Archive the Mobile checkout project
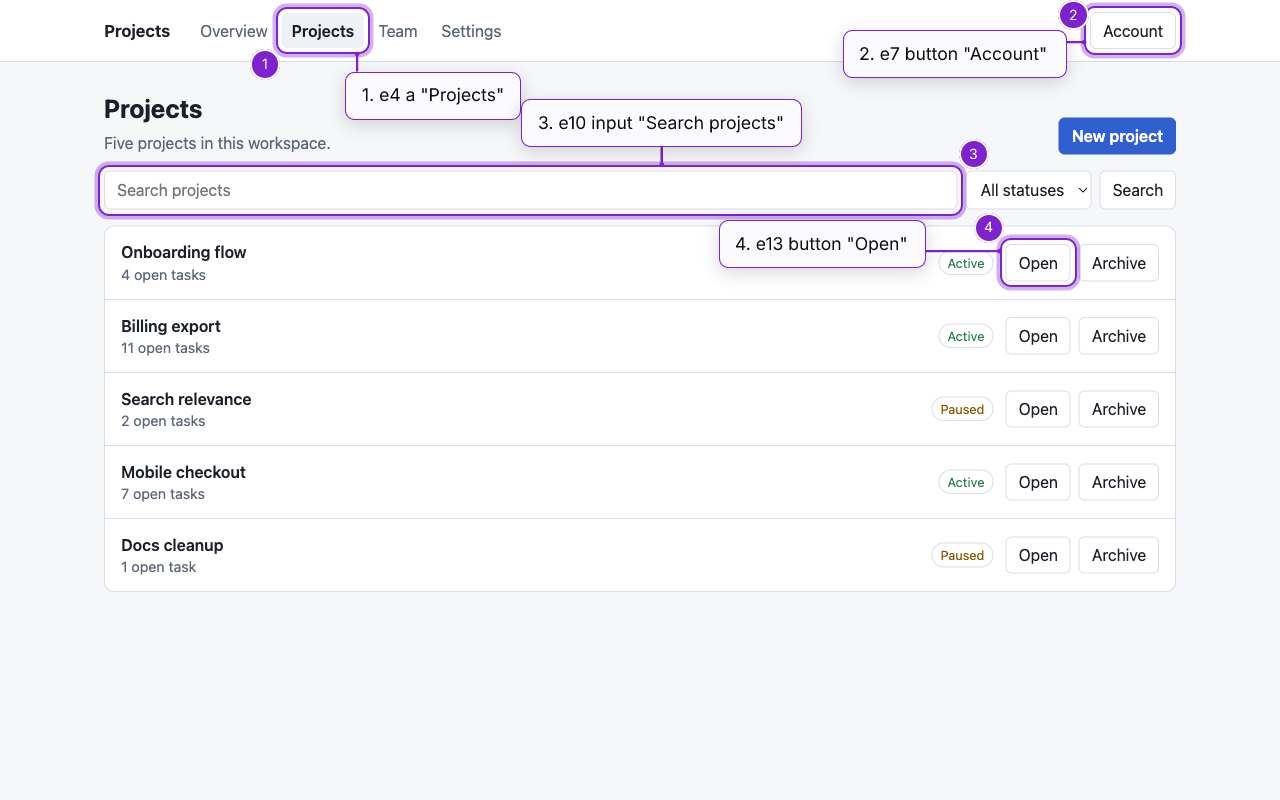 1119,482
